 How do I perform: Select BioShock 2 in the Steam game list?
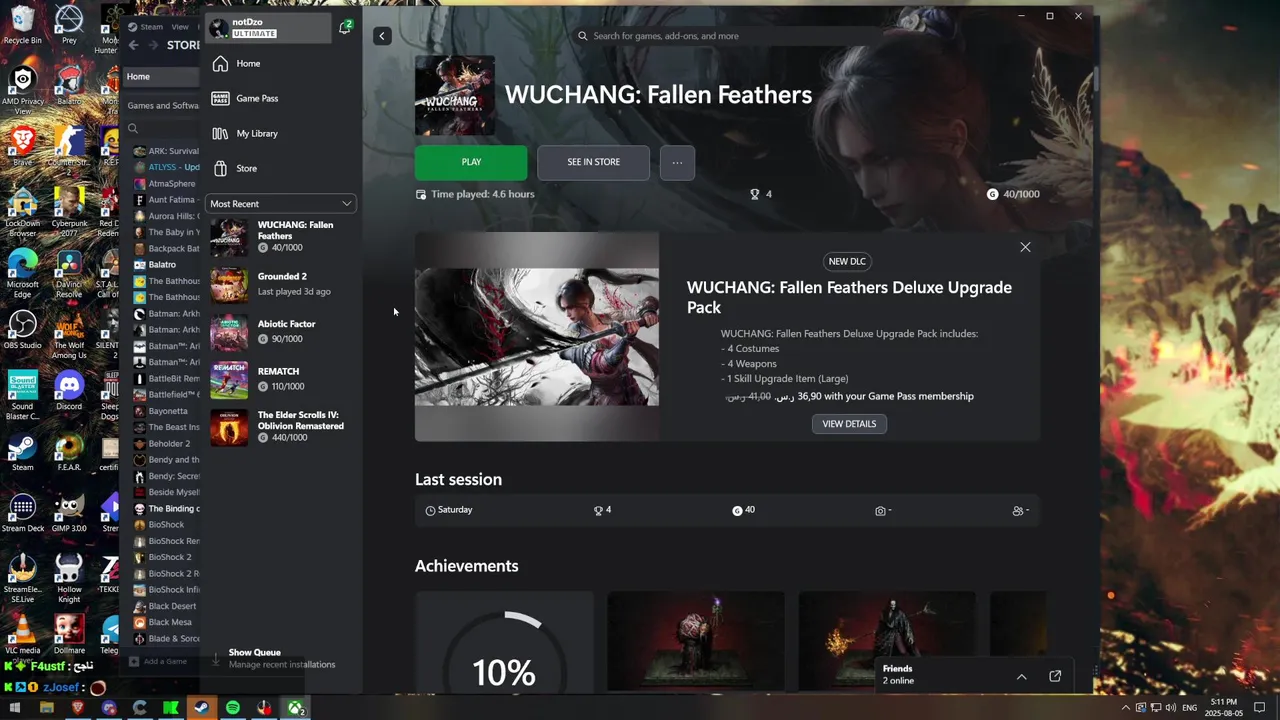[x=169, y=557]
